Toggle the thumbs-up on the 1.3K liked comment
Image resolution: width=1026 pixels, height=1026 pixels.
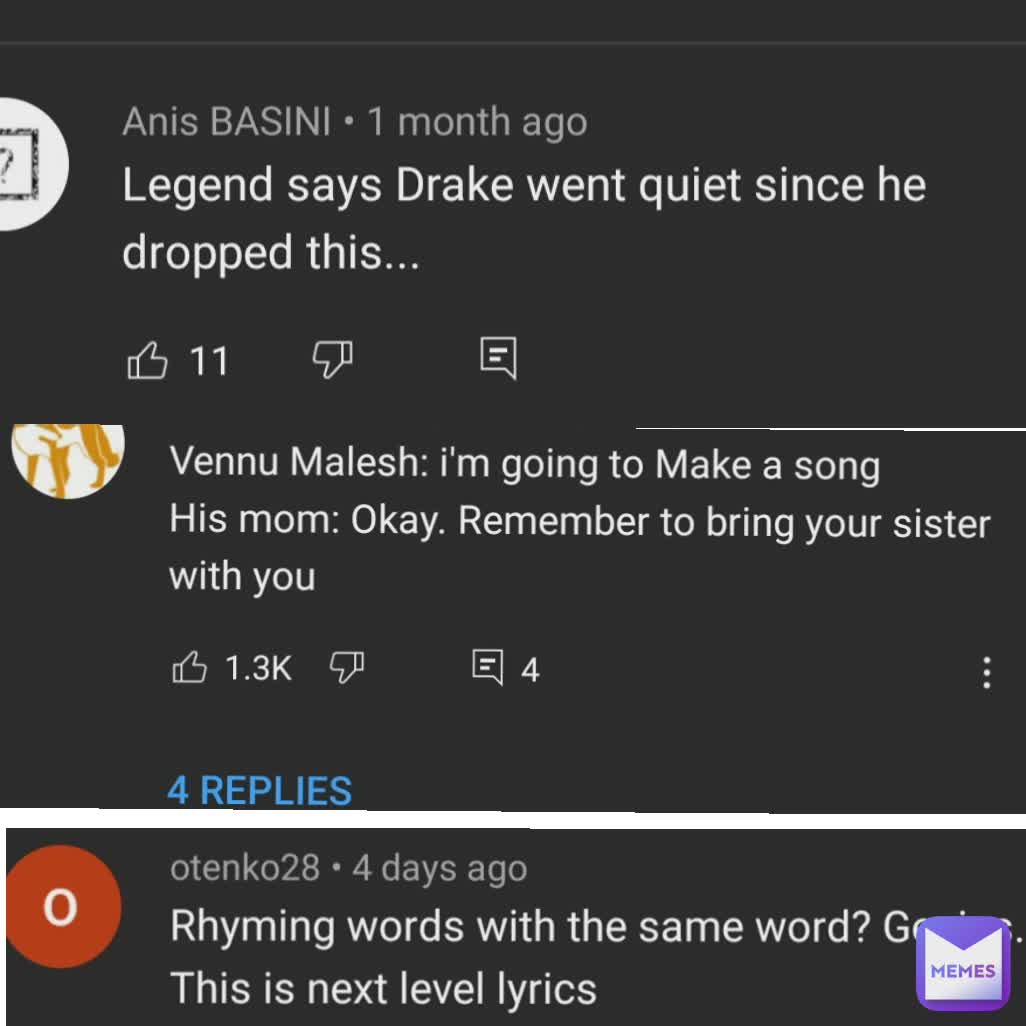(x=189, y=669)
